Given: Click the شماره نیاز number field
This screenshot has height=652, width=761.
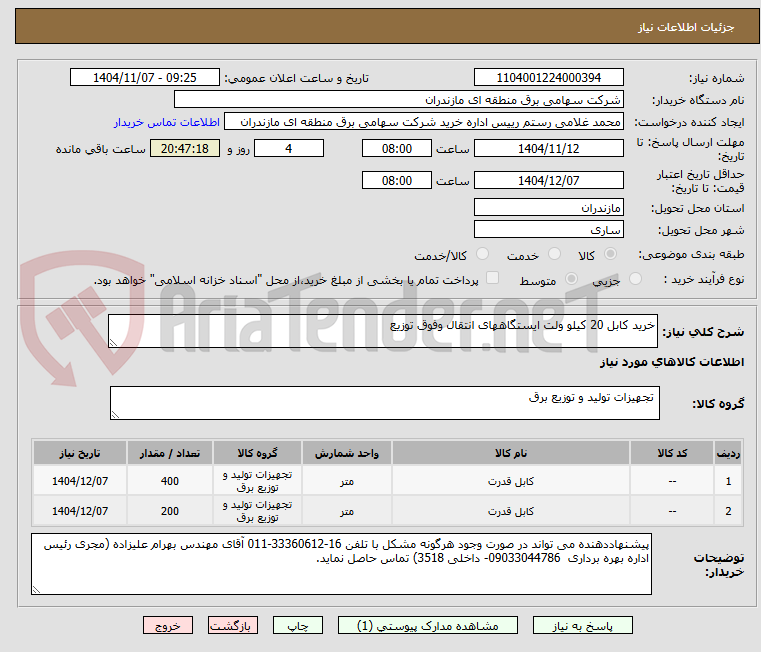Looking at the screenshot, I should (548, 77).
